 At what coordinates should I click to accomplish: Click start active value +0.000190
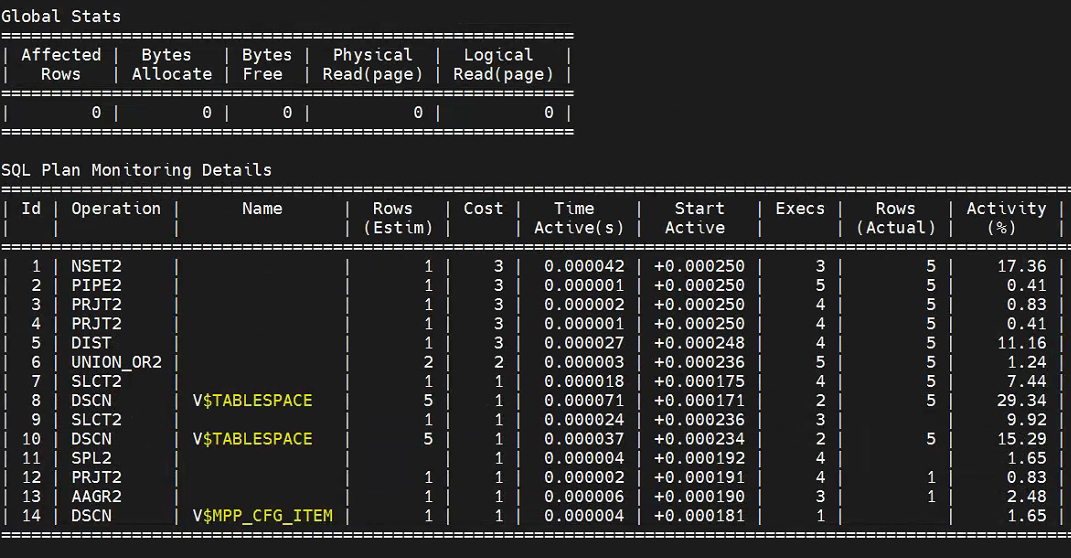(699, 497)
